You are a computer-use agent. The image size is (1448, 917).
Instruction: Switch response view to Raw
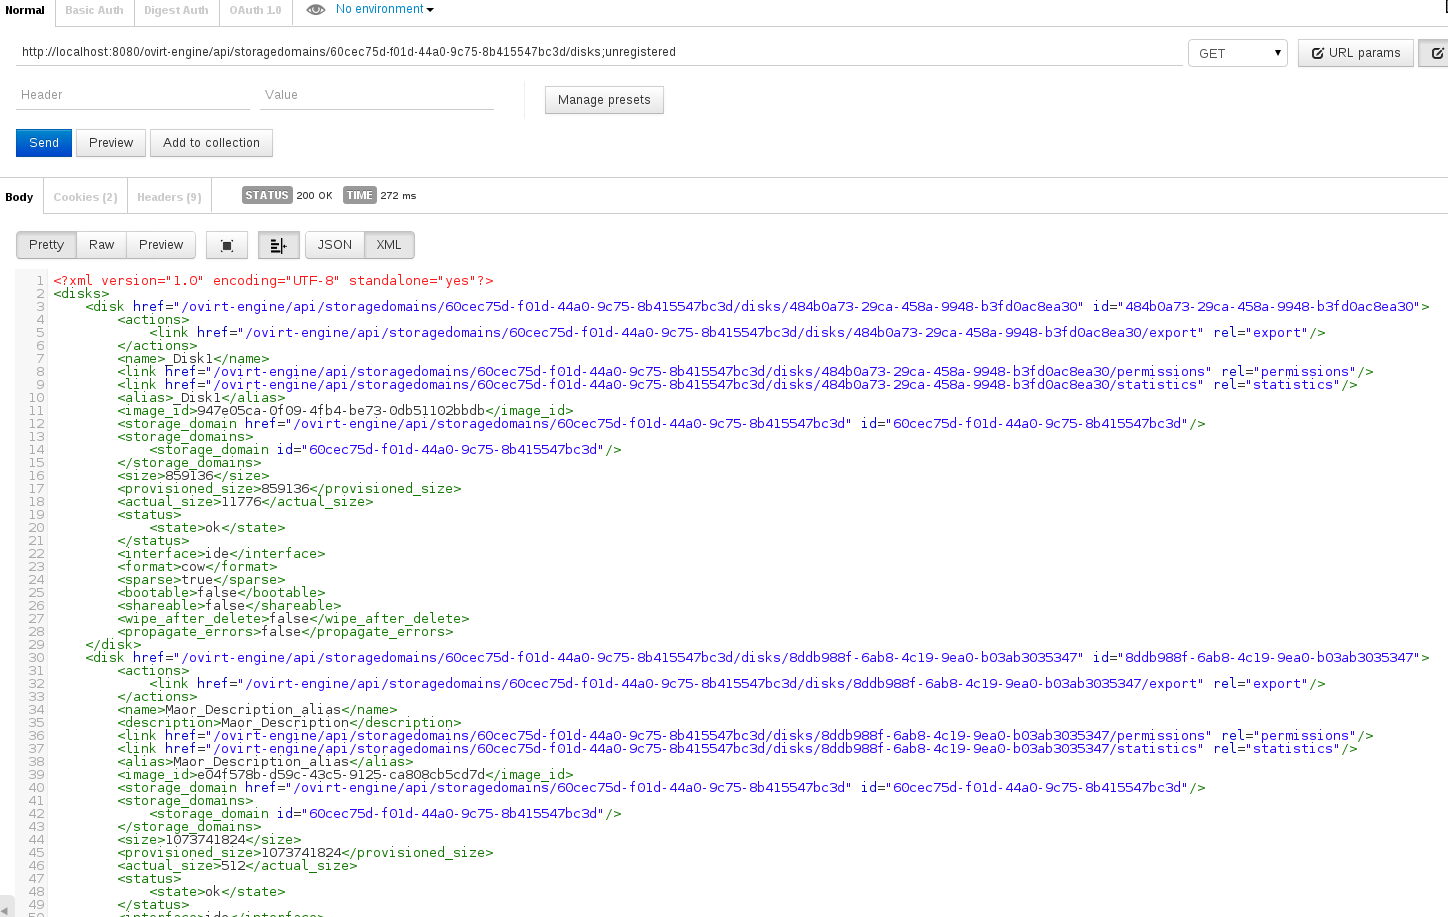tap(101, 245)
